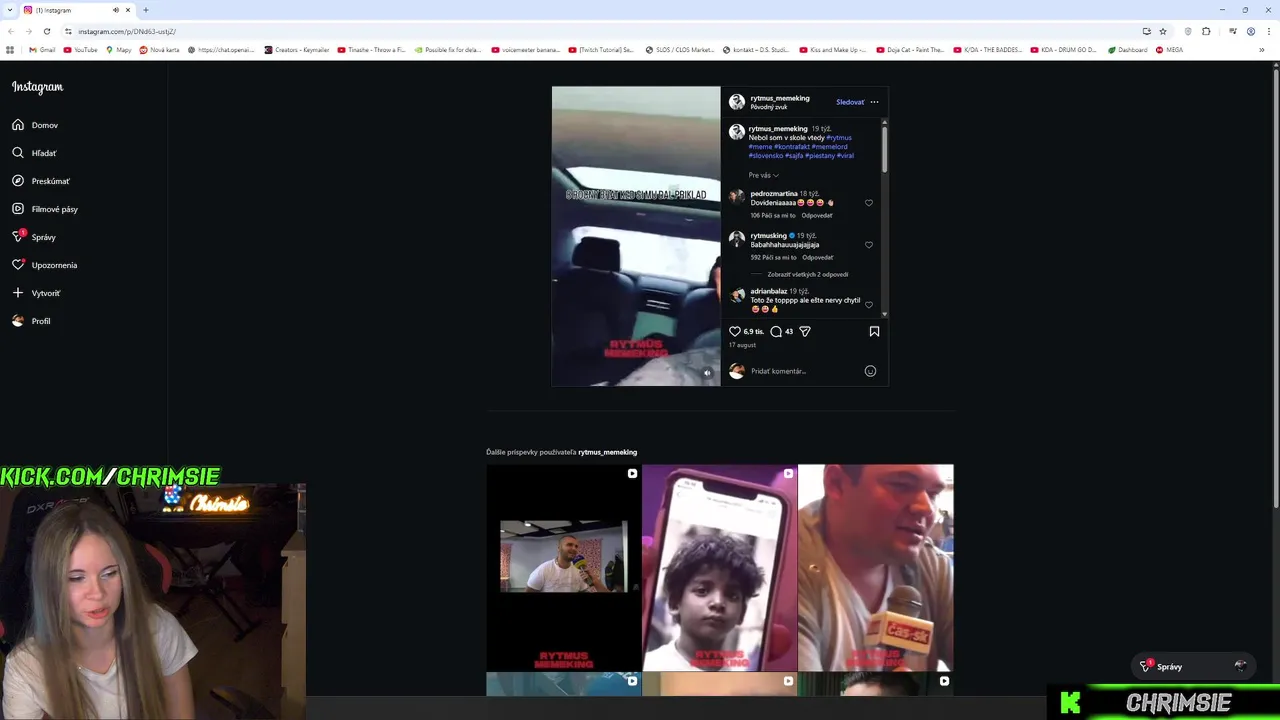Image resolution: width=1280 pixels, height=720 pixels.
Task: Open the #piestany hashtag
Action: 820,156
